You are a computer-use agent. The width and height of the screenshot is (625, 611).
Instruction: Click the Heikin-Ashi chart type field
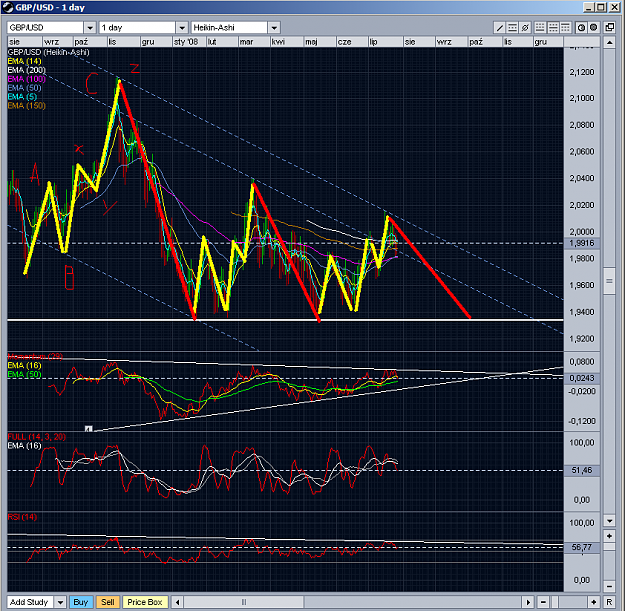point(229,28)
